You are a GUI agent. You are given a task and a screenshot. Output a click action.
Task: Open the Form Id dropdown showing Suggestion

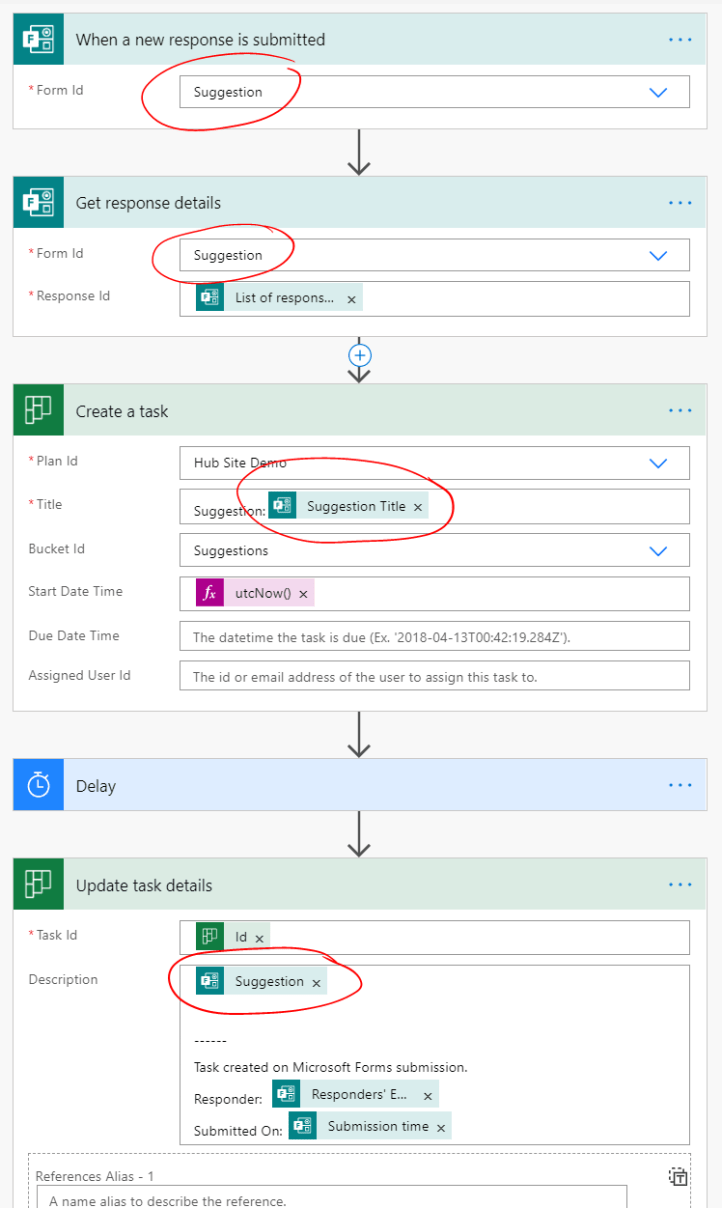(658, 91)
